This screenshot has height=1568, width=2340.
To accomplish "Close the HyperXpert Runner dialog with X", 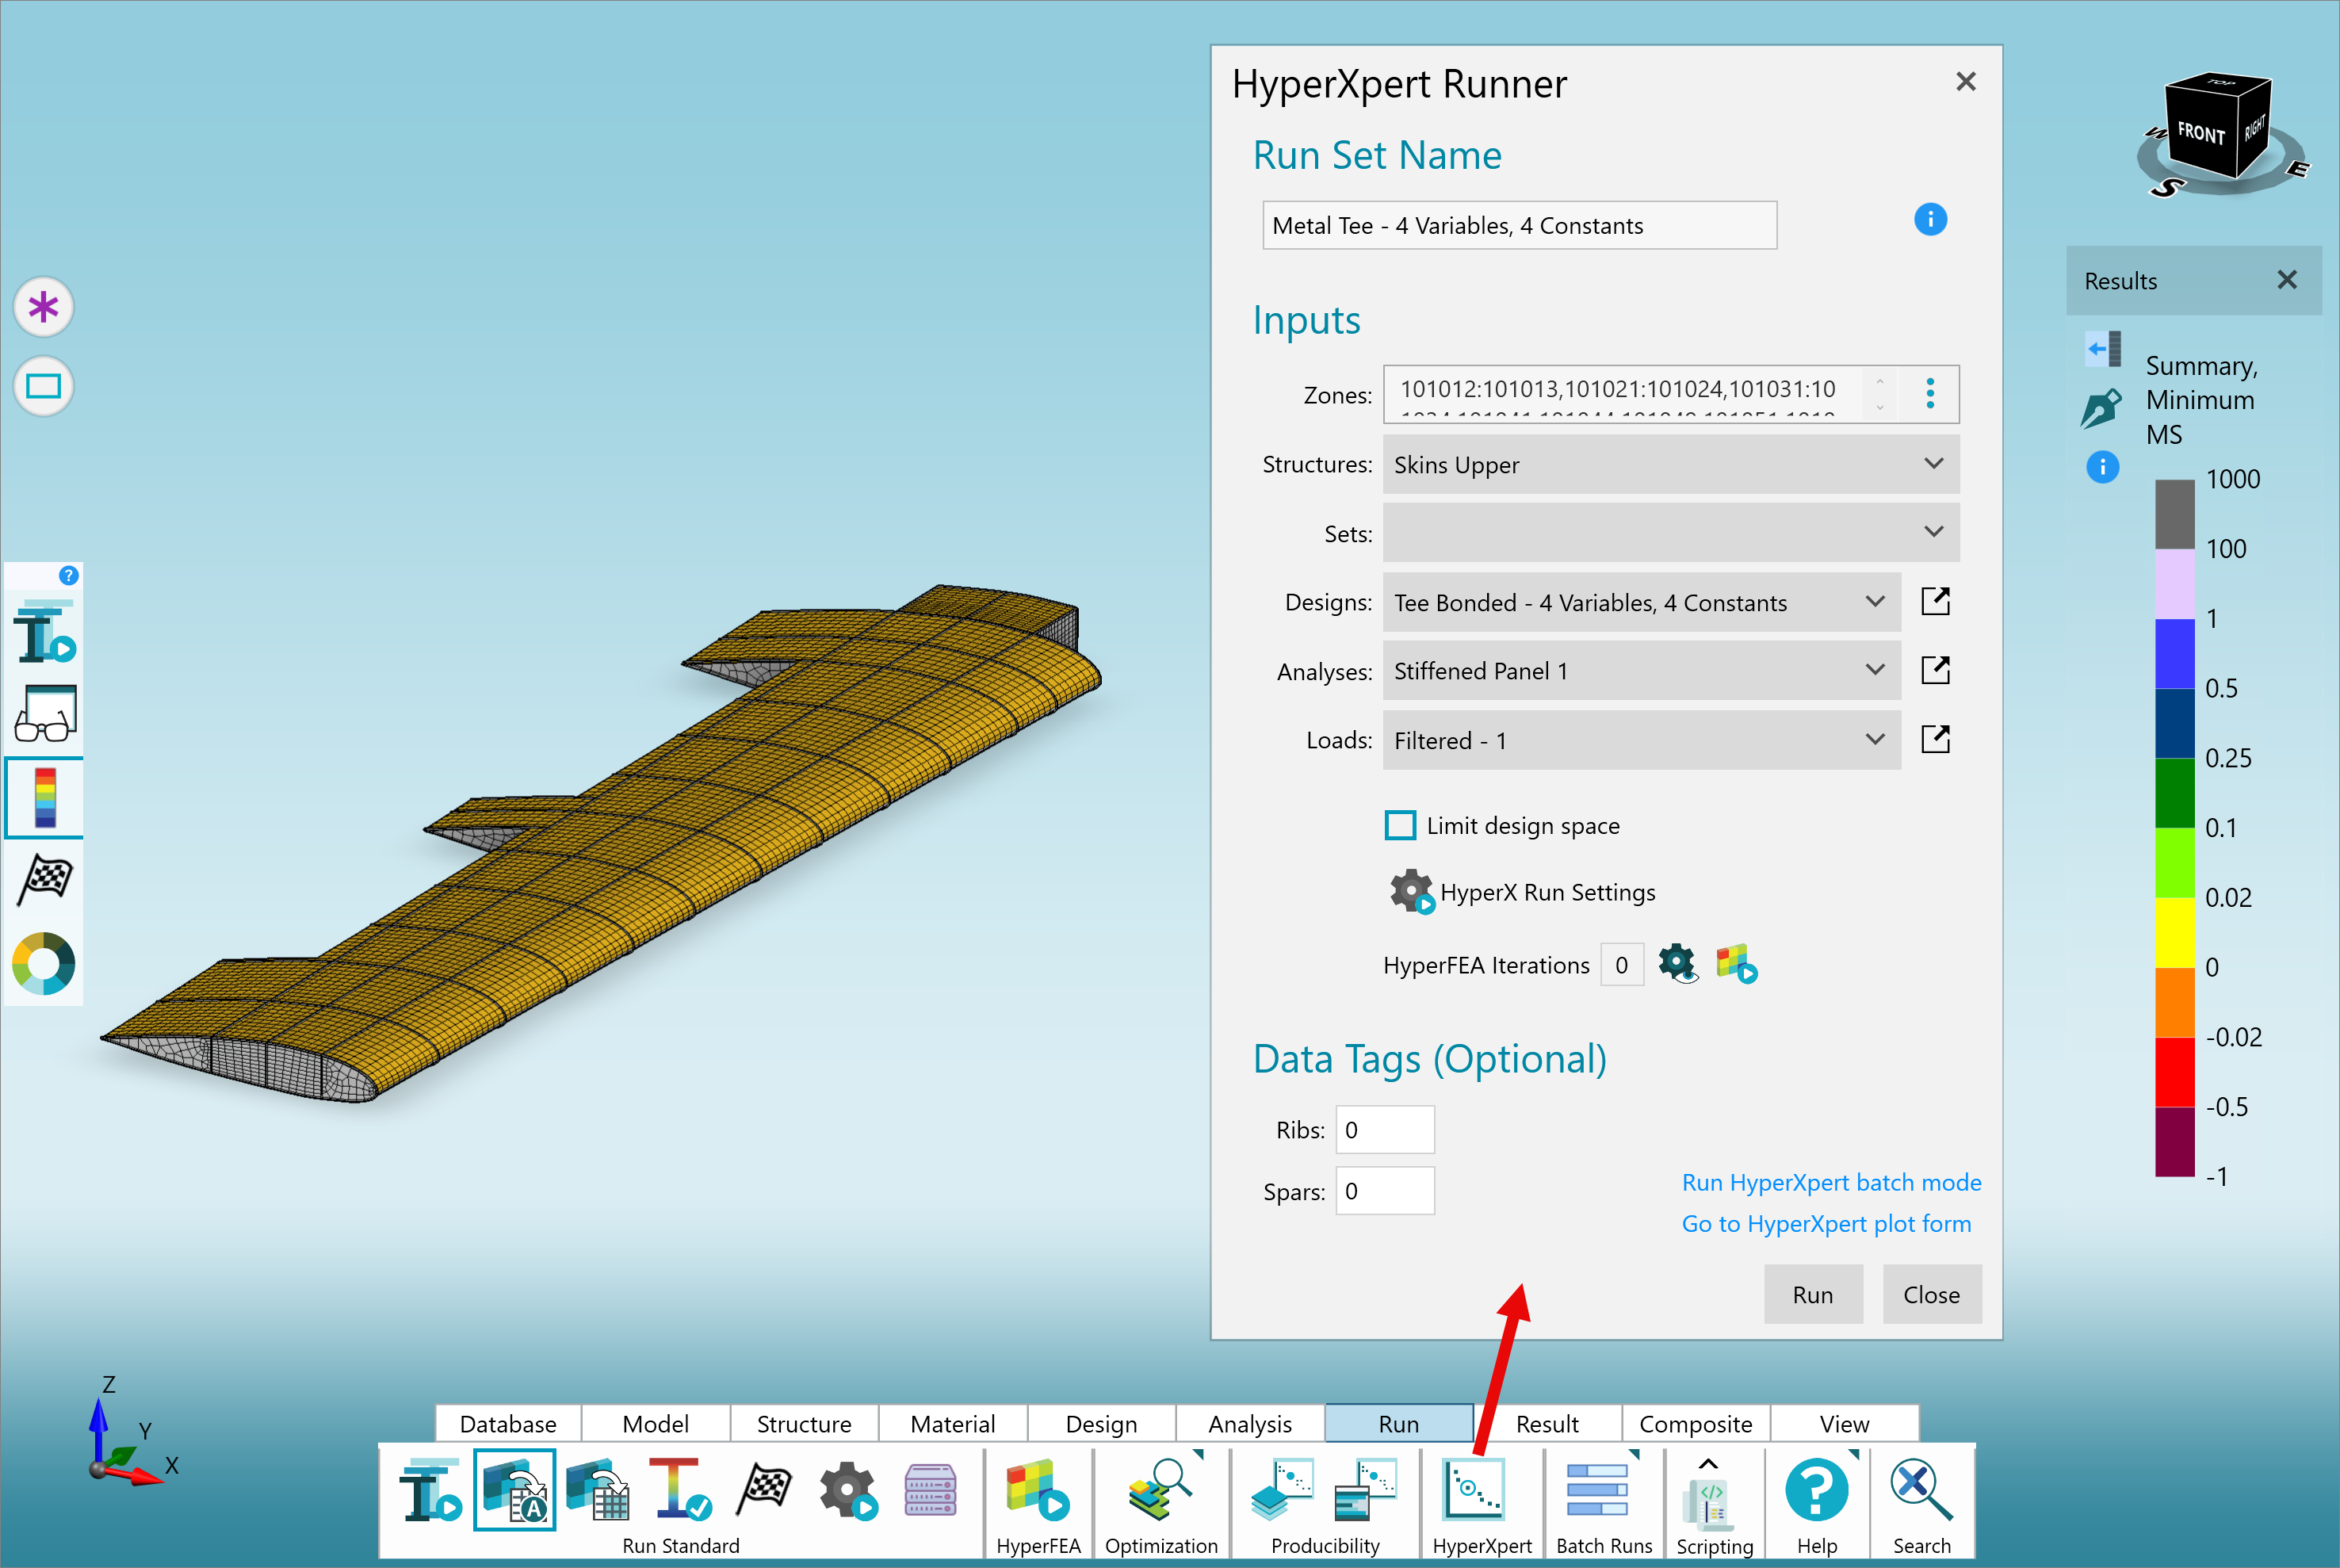I will click(x=1965, y=82).
